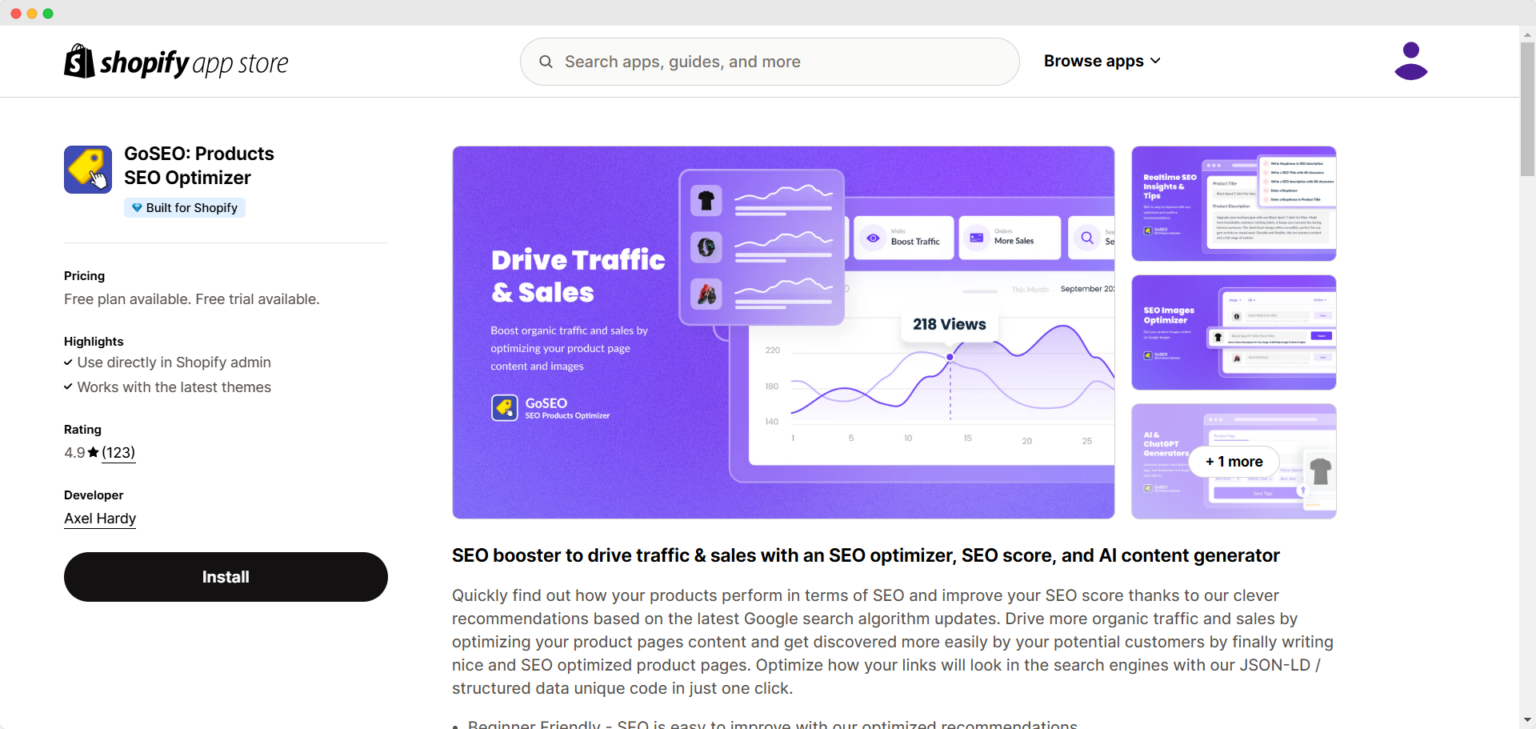
Task: Click the + 1 more media button
Action: coord(1233,461)
